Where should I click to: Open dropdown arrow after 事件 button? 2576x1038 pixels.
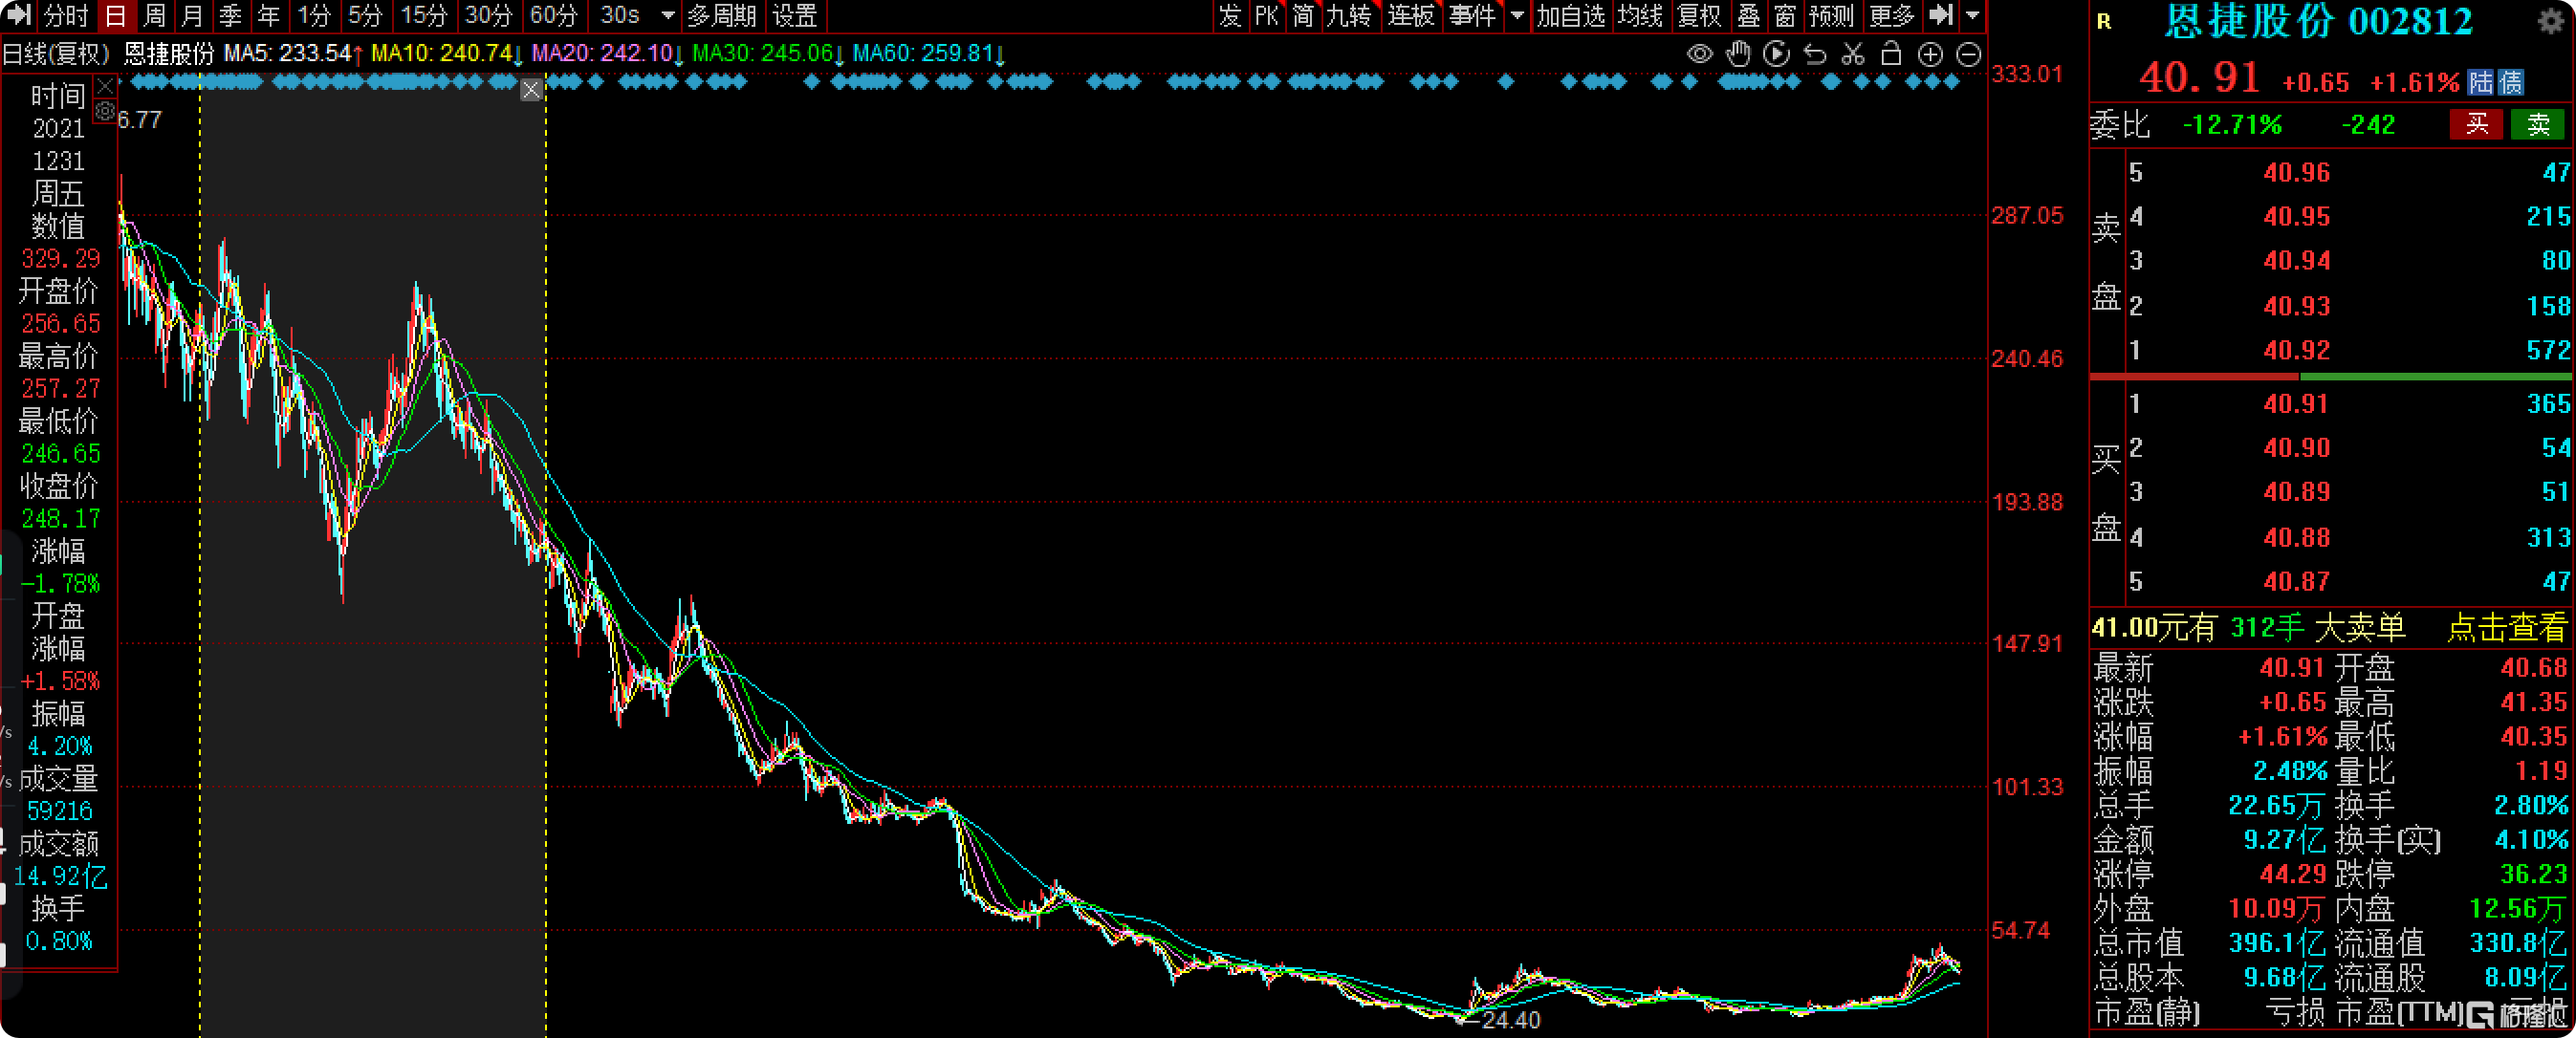coord(1517,15)
